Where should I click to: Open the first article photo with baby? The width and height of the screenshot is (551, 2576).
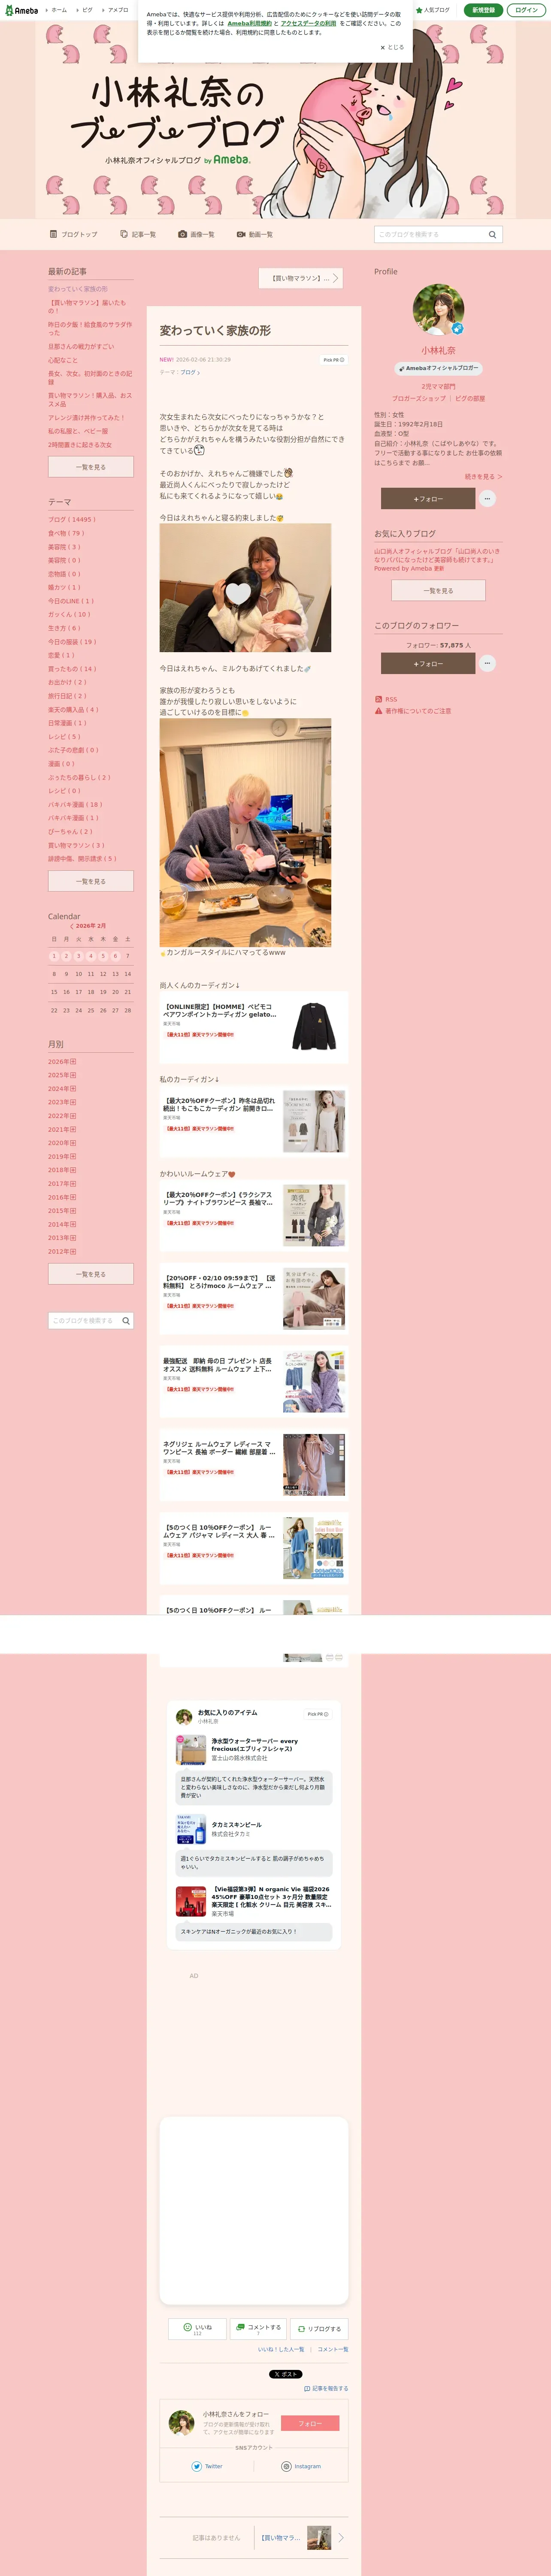(245, 588)
